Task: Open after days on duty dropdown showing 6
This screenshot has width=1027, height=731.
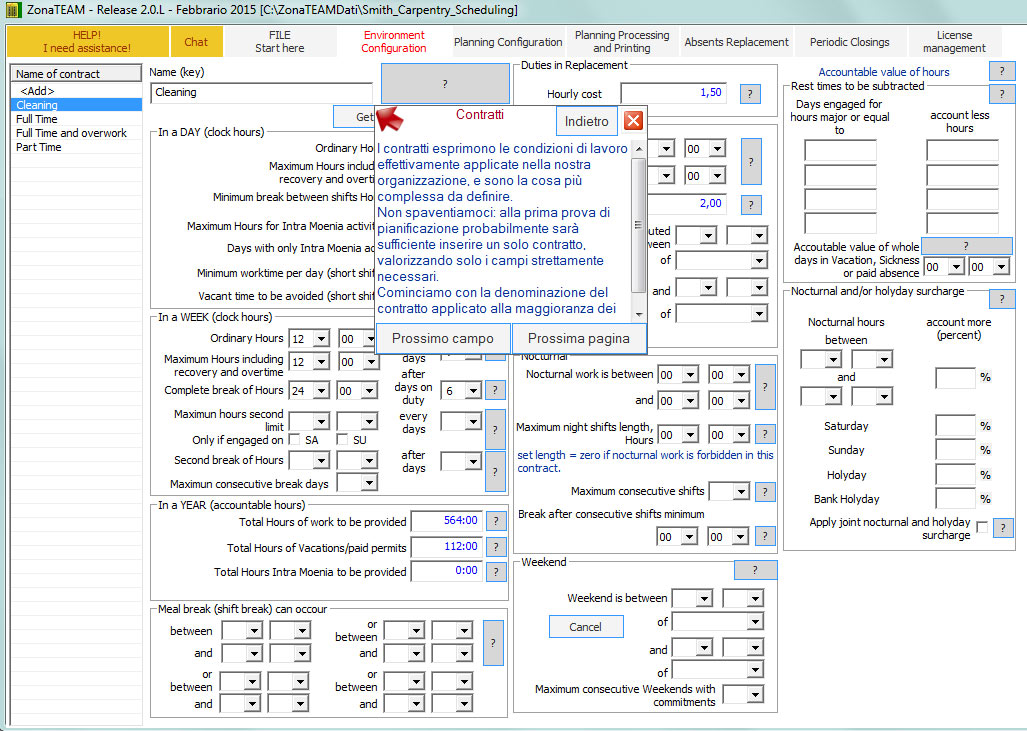Action: [x=473, y=390]
